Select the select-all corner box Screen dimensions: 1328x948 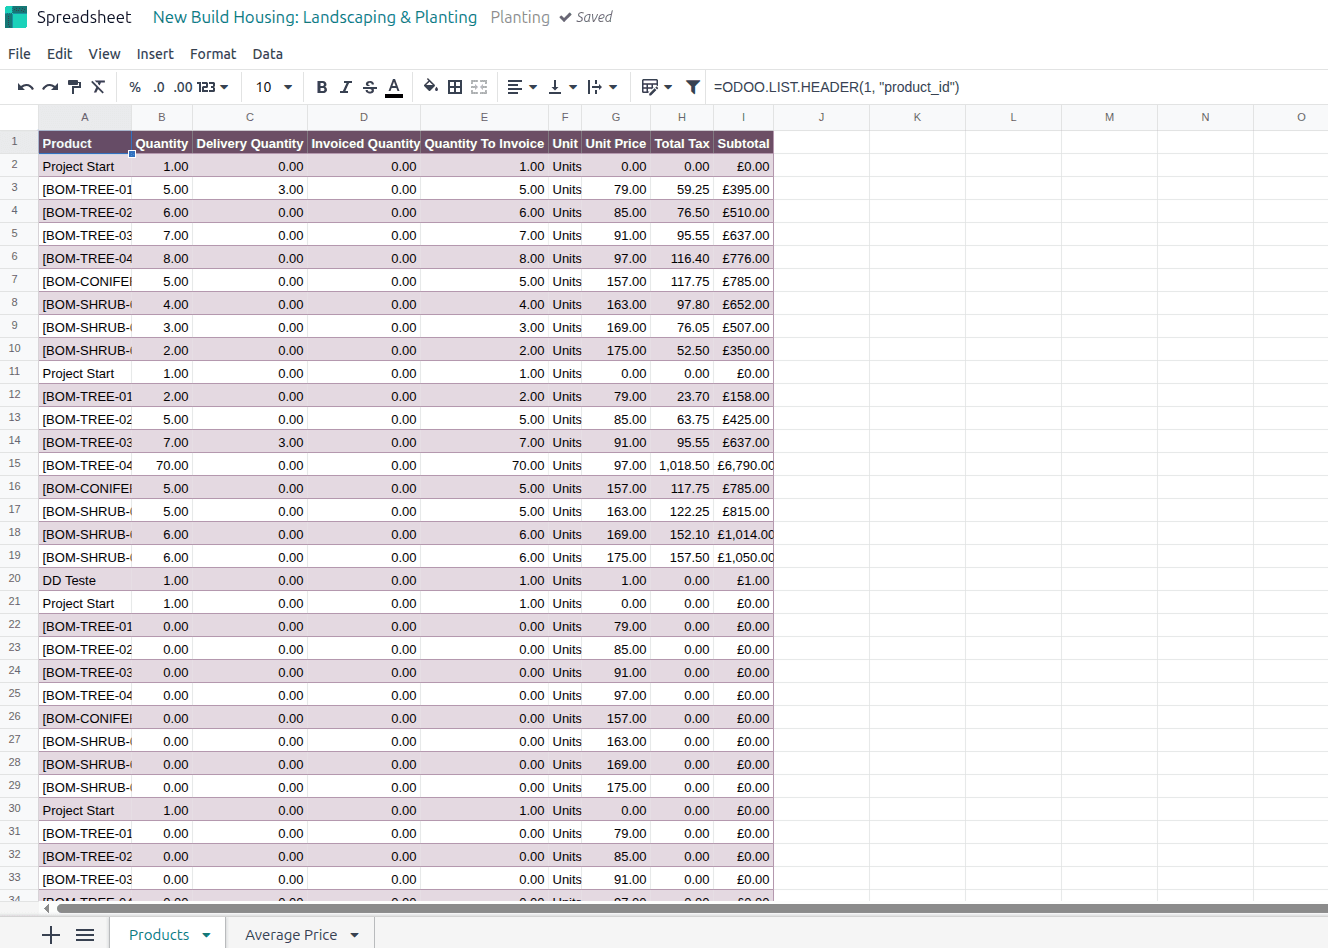tap(19, 117)
